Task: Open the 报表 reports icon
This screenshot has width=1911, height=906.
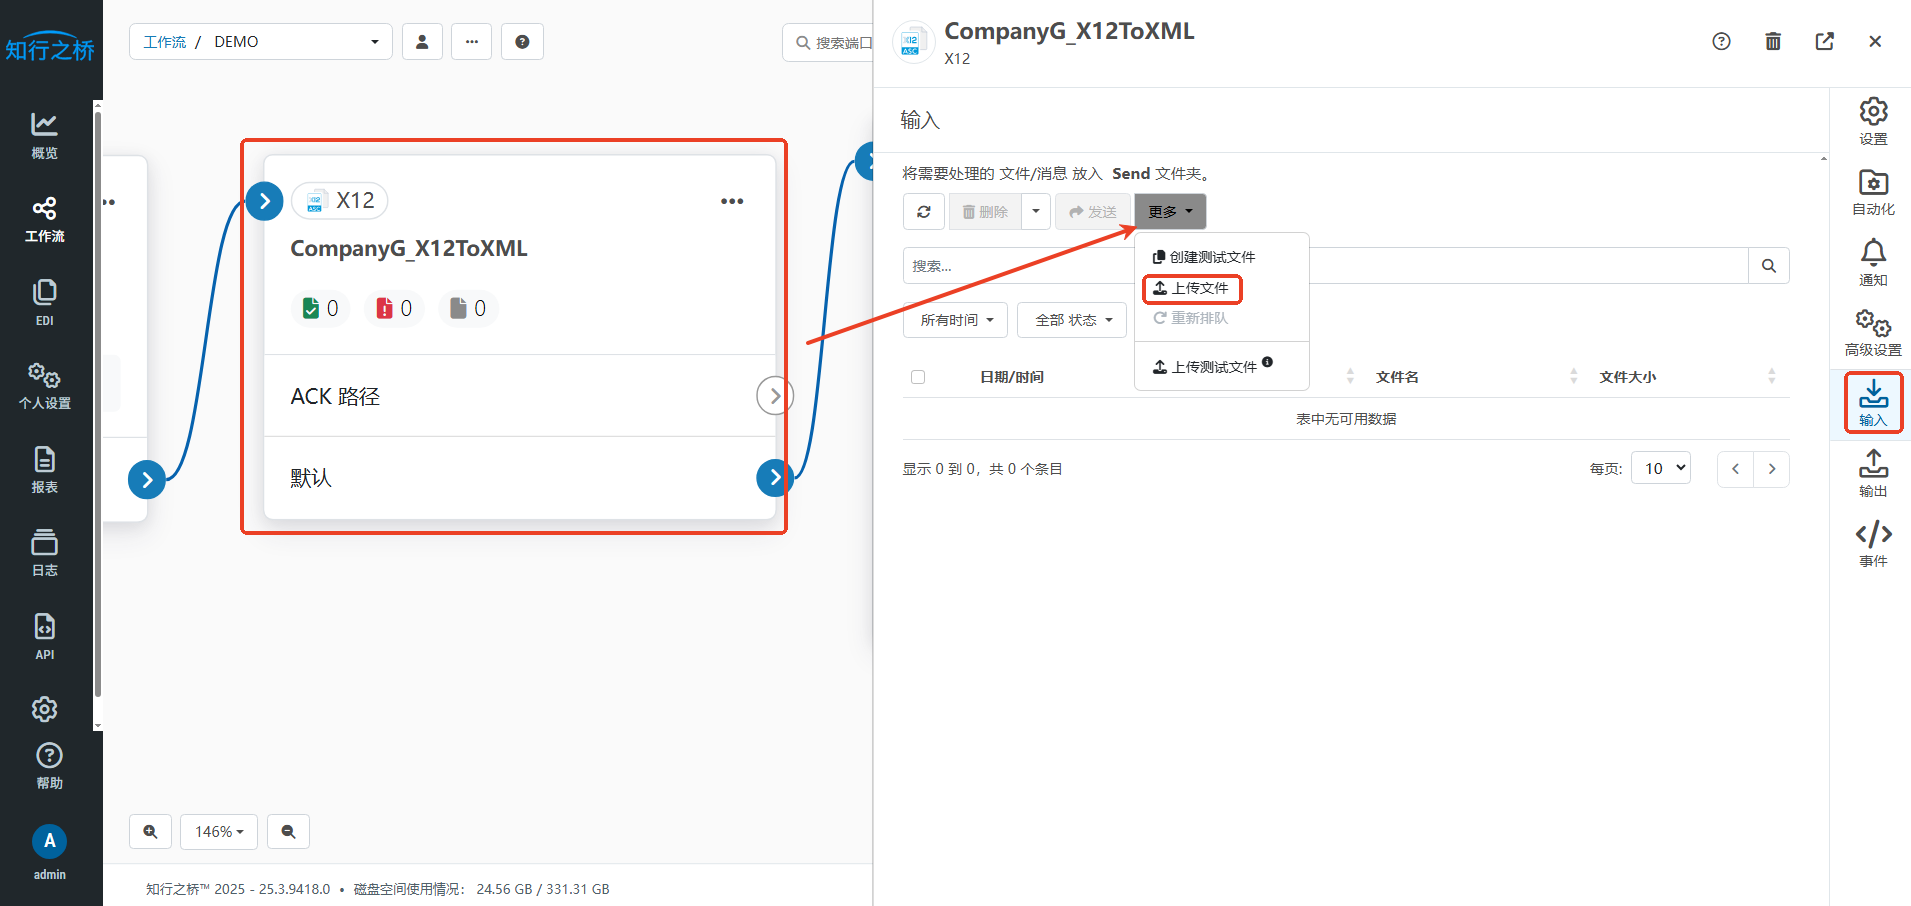Action: tap(44, 470)
